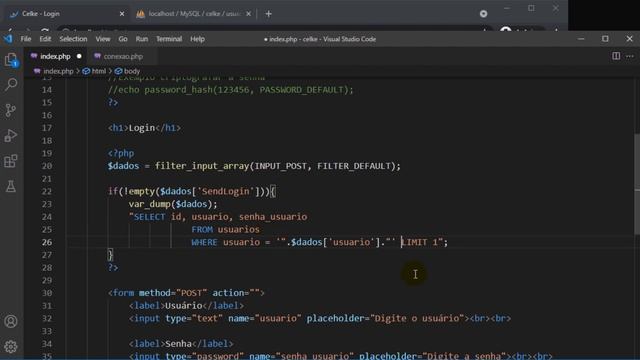Open the Go menu

pos(122,39)
